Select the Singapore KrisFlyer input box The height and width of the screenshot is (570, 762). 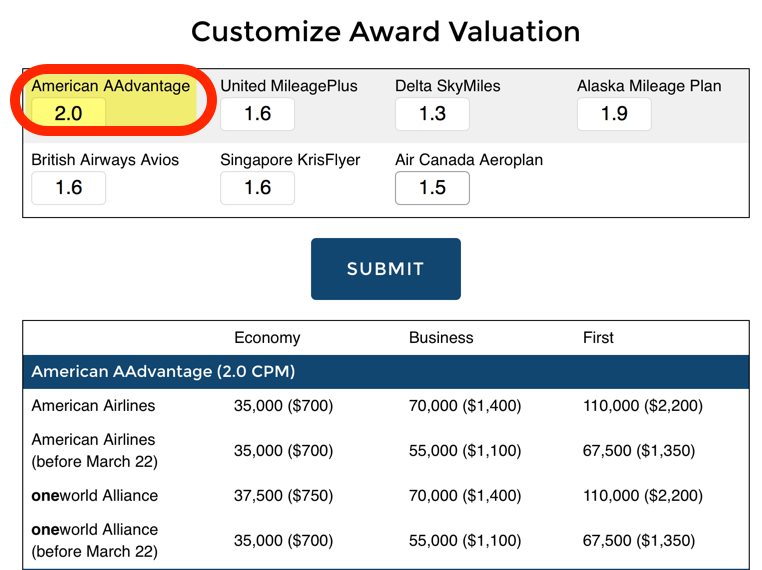(x=257, y=188)
